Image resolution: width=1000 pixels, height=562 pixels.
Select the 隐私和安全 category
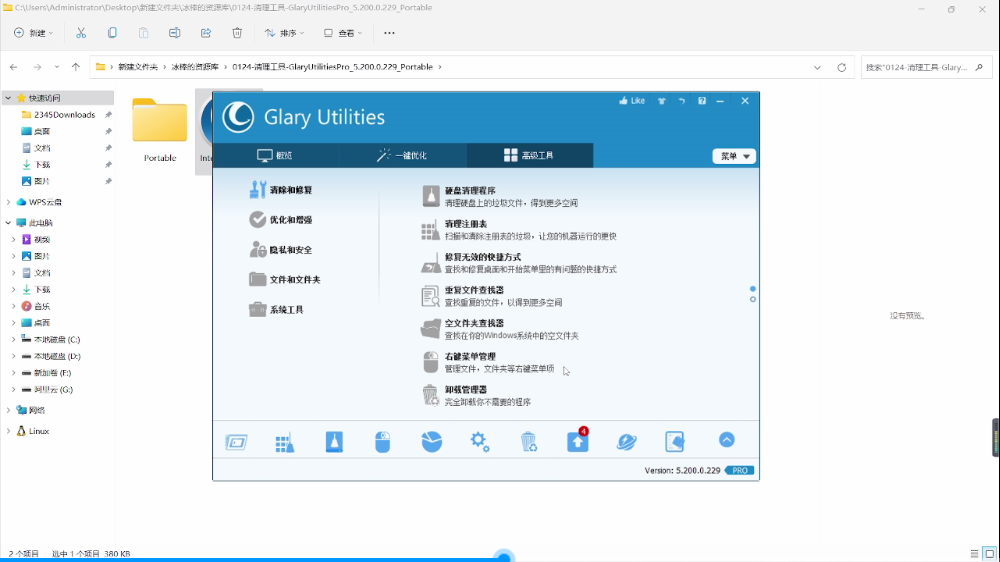[290, 250]
